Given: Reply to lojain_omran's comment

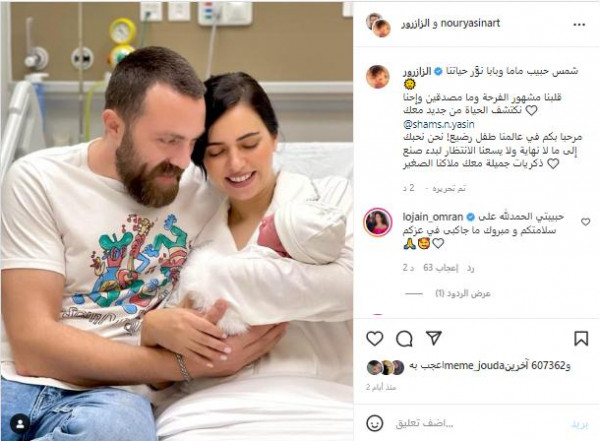Looking at the screenshot, I should (x=470, y=268).
